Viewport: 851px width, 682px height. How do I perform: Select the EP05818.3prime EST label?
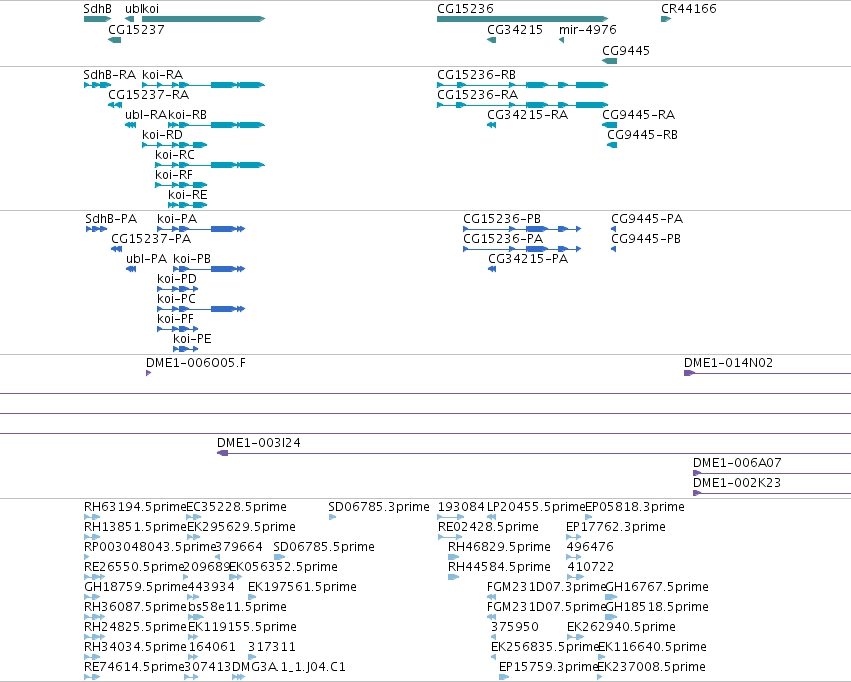point(635,507)
